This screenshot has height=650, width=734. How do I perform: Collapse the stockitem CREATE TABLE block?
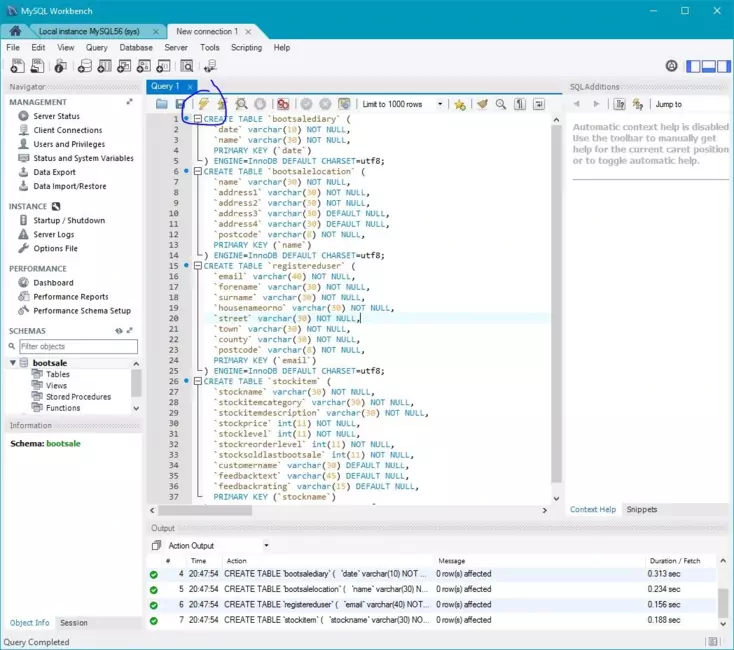point(198,381)
